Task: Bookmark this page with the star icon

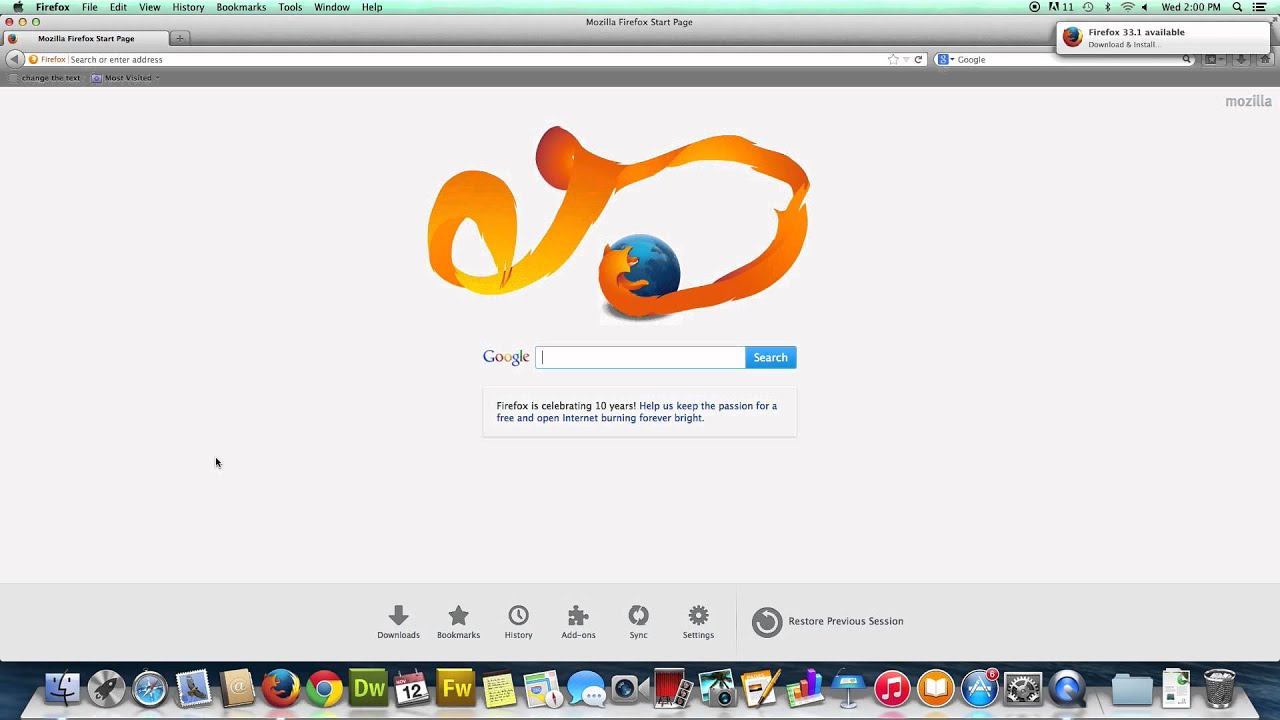Action: [x=893, y=59]
